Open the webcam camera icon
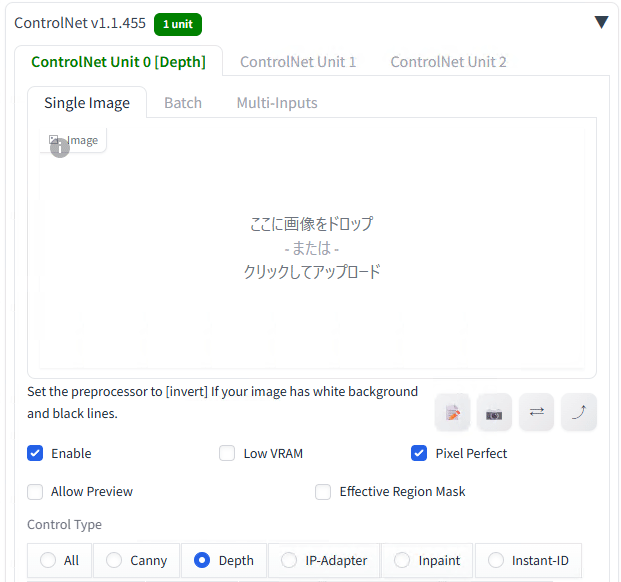 (494, 412)
